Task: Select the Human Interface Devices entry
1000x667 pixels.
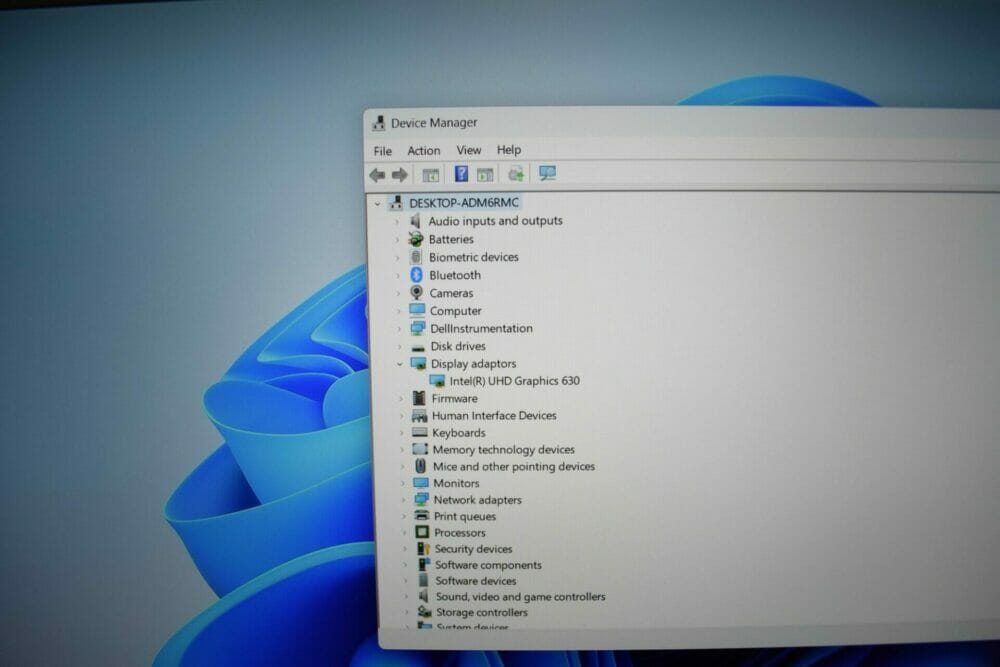Action: 494,416
